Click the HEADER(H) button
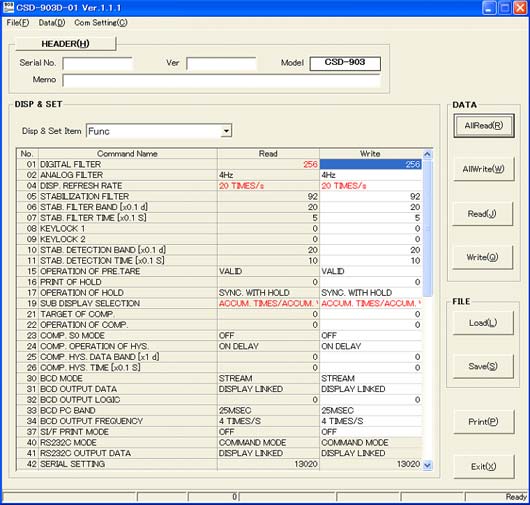 (x=65, y=44)
